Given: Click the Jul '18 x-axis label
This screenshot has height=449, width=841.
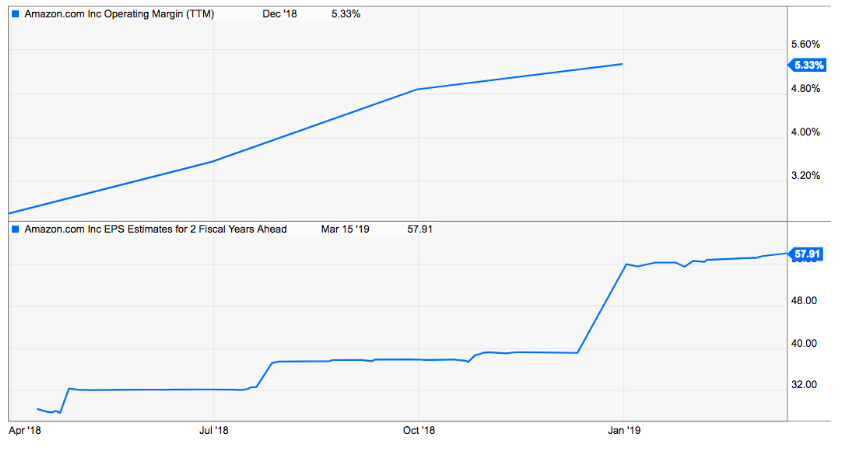Looking at the screenshot, I should tap(213, 430).
